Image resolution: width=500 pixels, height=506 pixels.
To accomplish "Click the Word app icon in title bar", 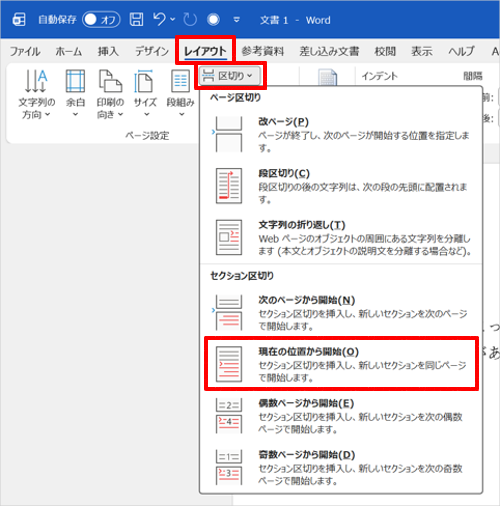I will (x=19, y=20).
